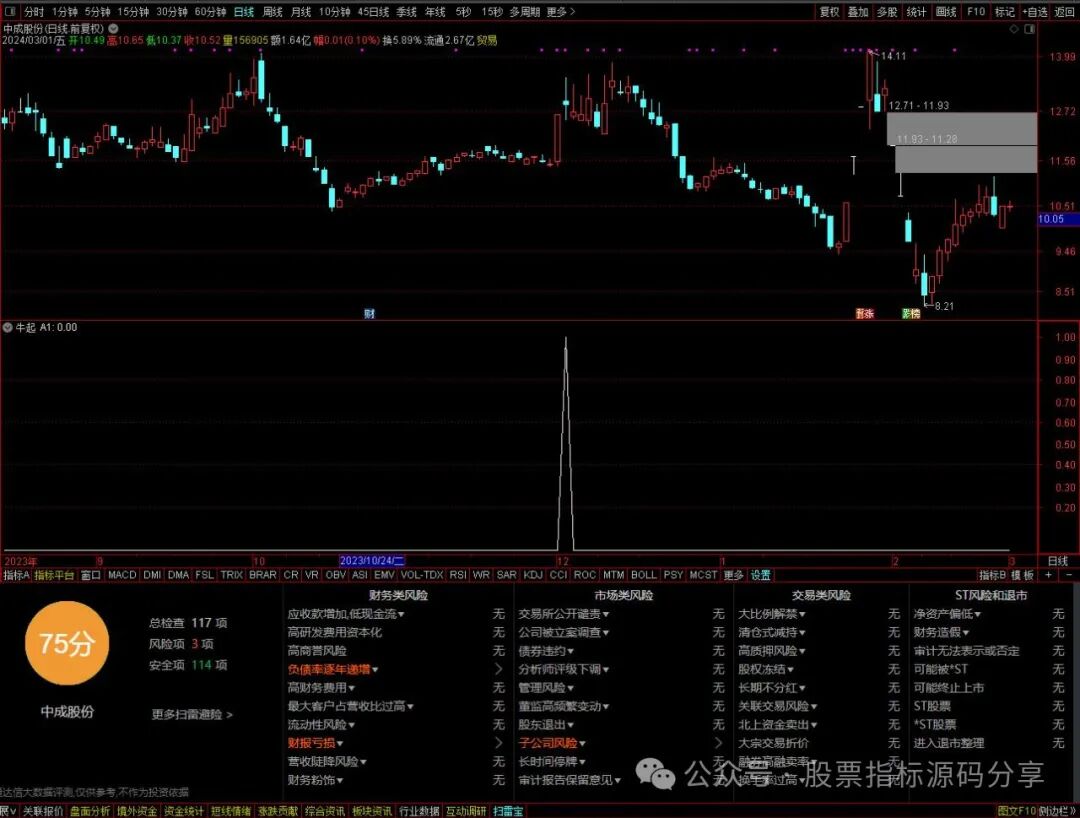This screenshot has height=818, width=1080.
Task: Expand 高财务费用 dropdown
Action: (351, 688)
